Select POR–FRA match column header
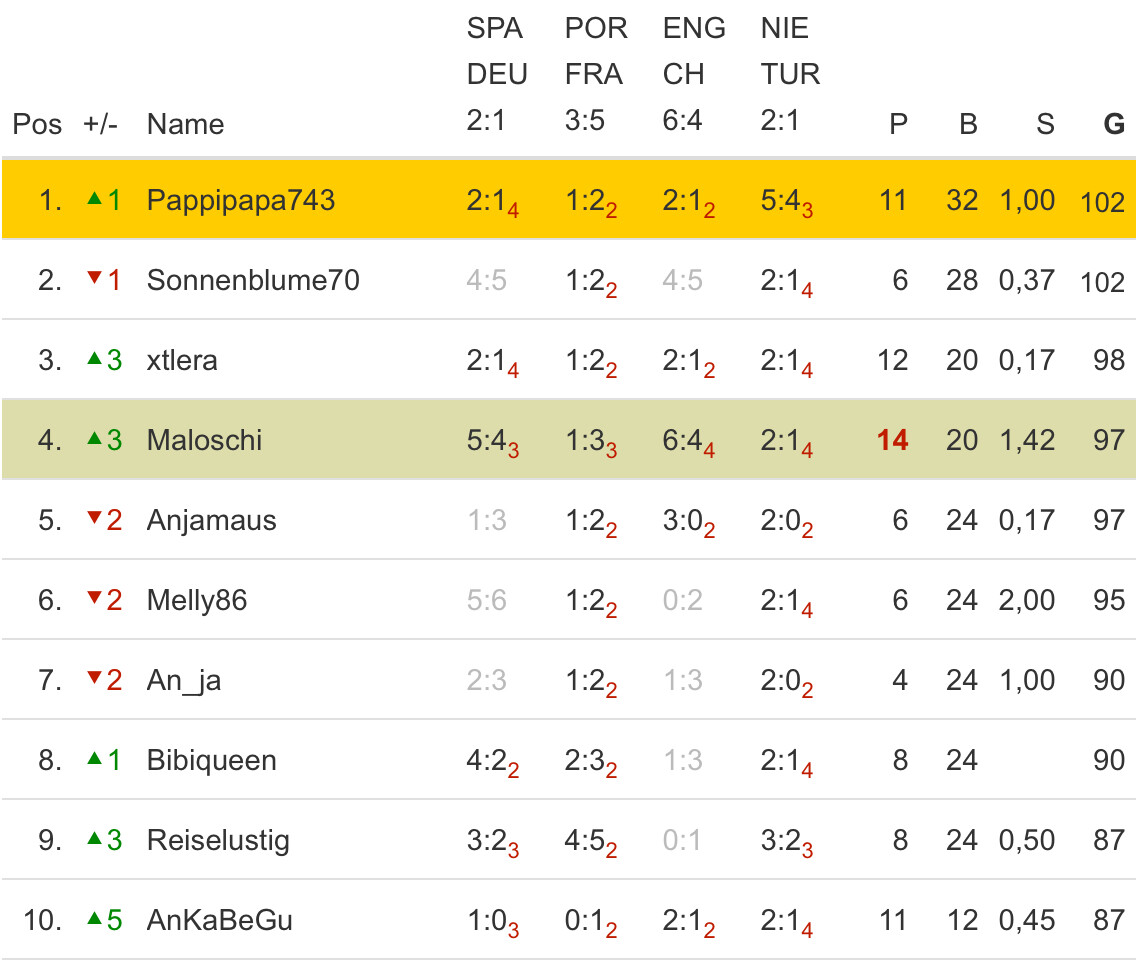 point(595,75)
